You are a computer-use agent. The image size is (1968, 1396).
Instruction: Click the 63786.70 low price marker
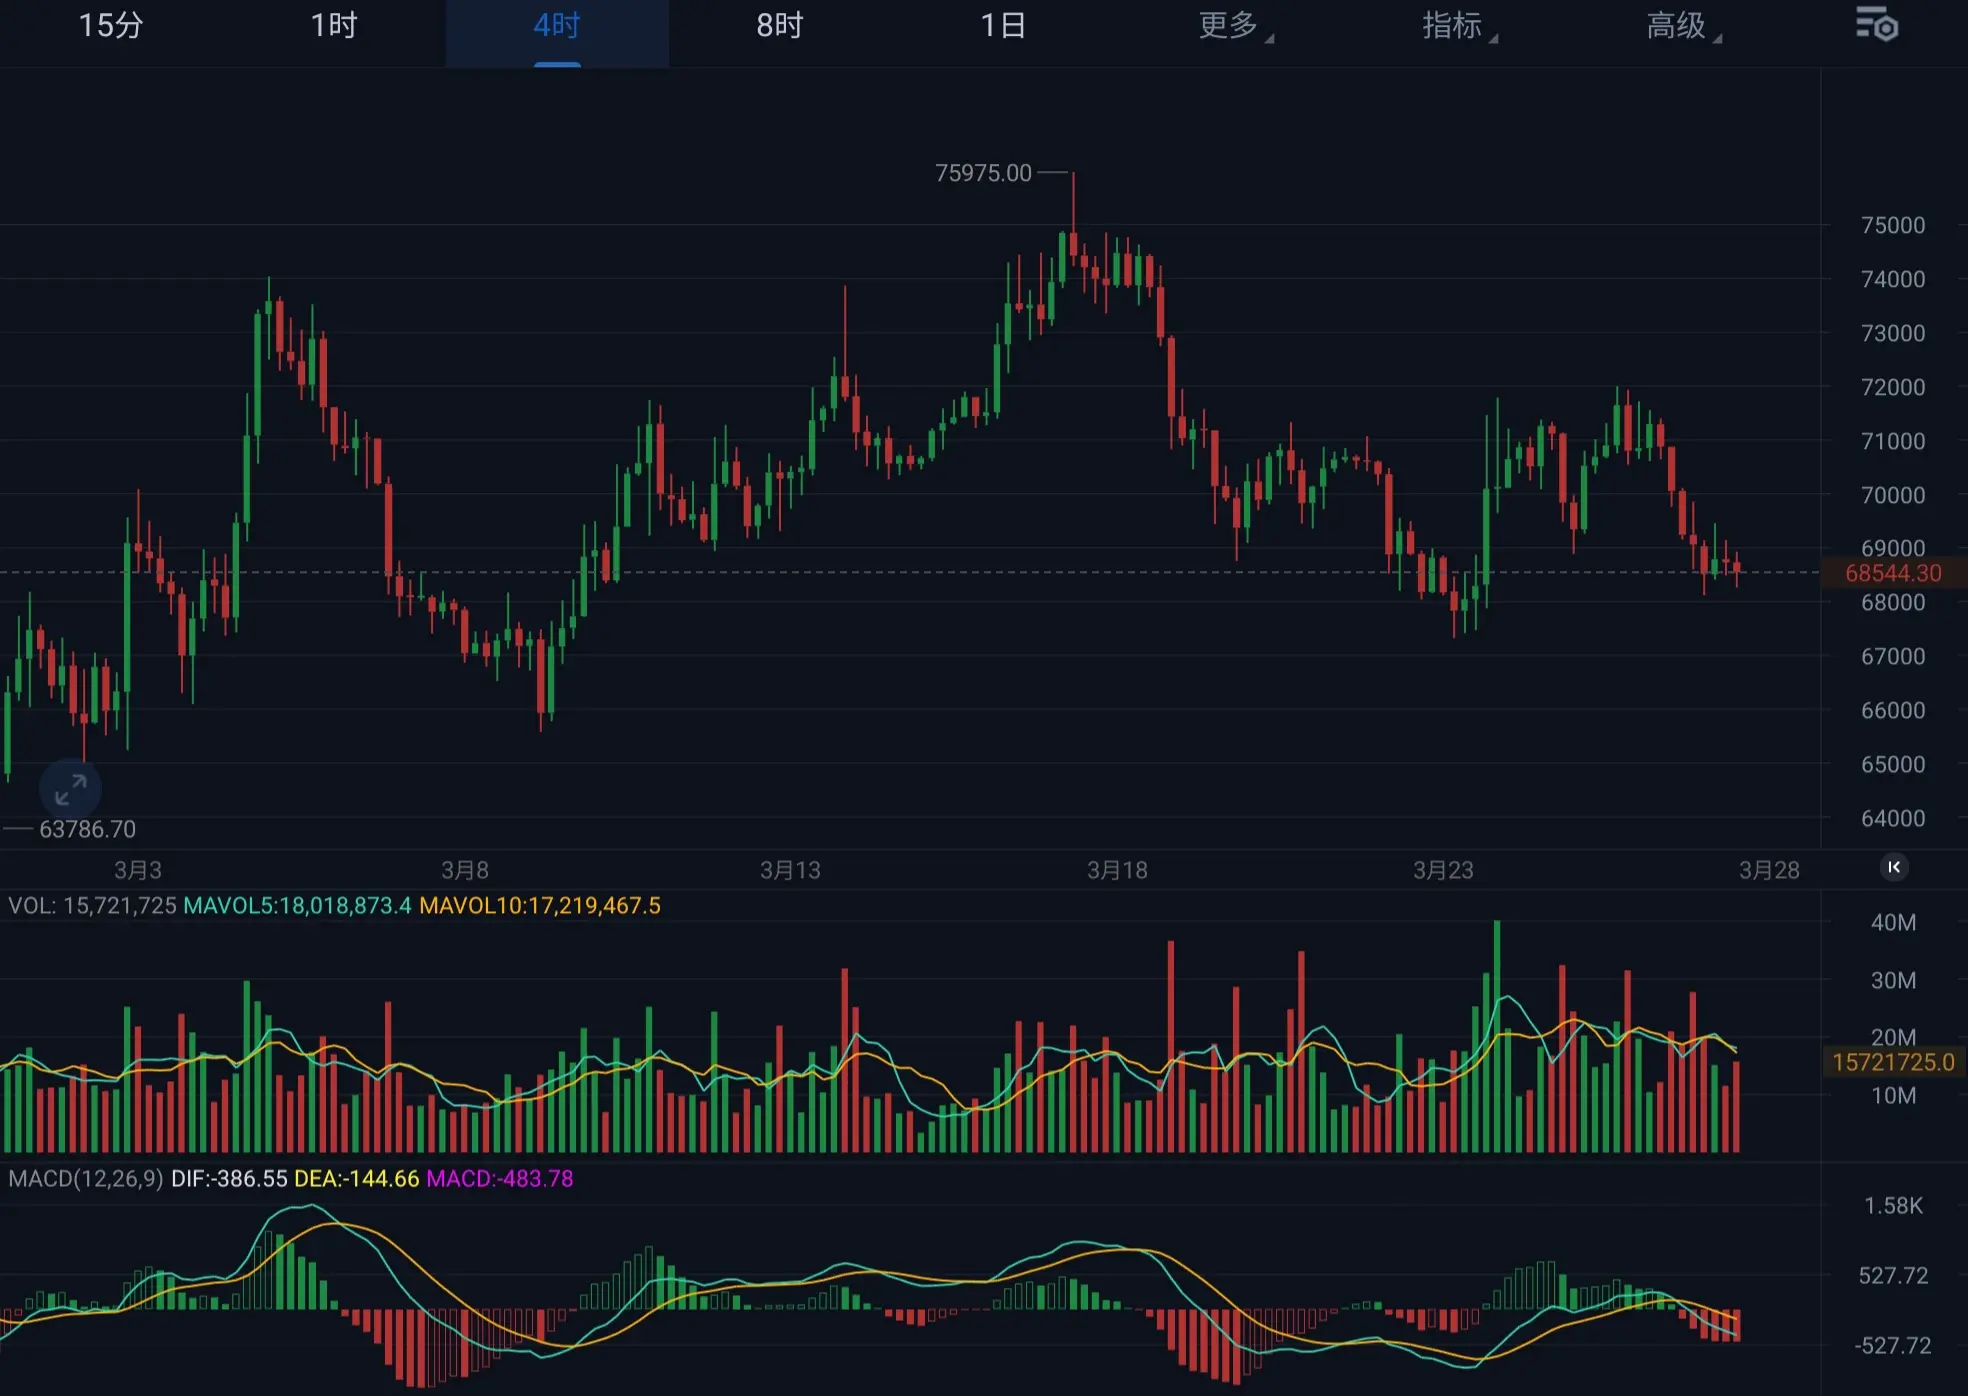pyautogui.click(x=87, y=829)
